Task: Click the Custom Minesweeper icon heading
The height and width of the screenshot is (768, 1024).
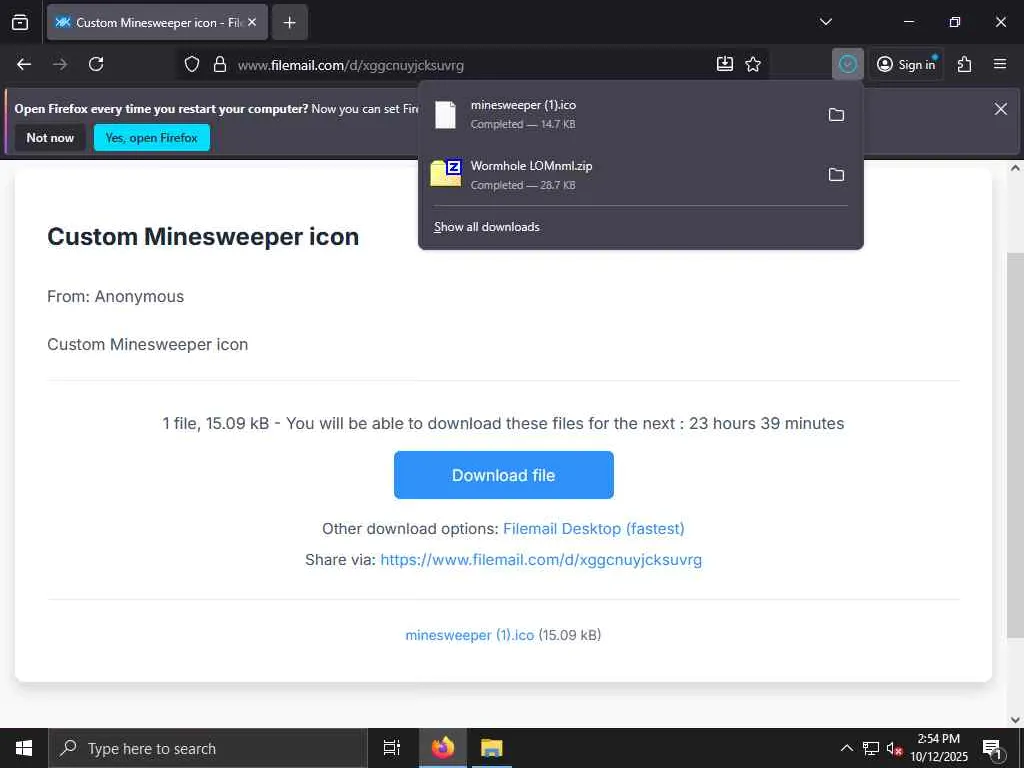Action: [x=203, y=236]
